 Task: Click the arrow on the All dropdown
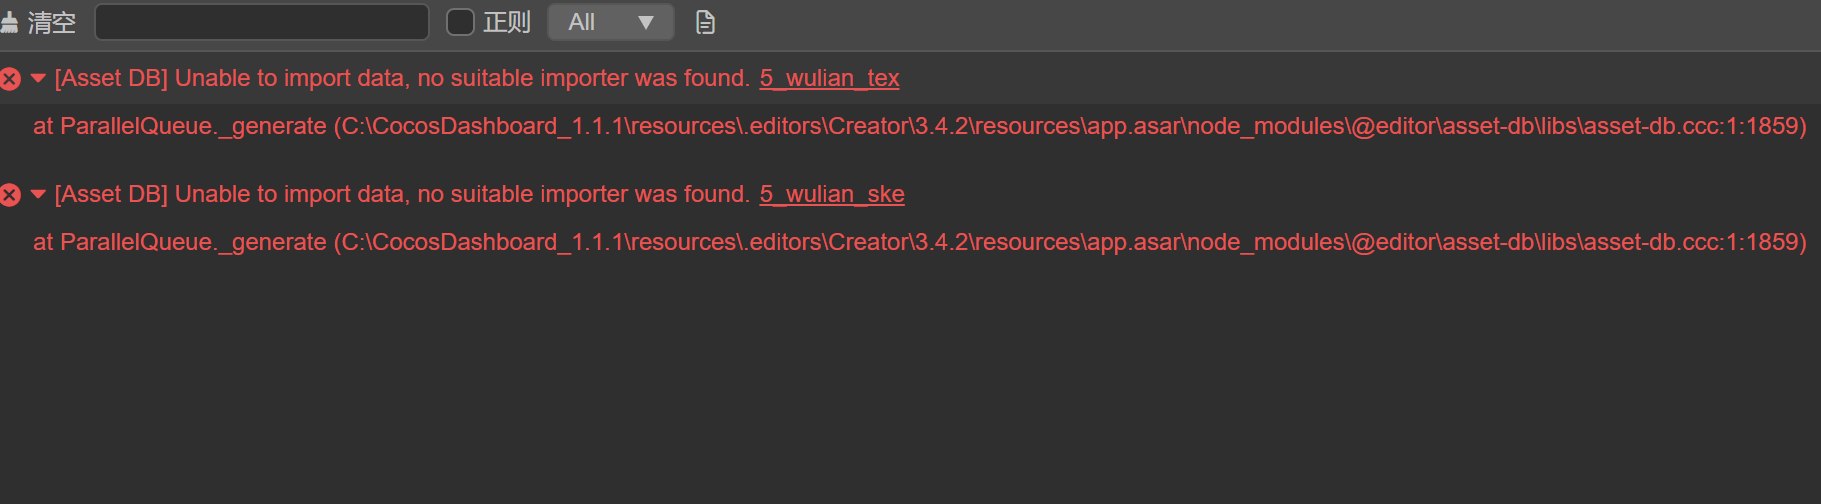pos(646,22)
